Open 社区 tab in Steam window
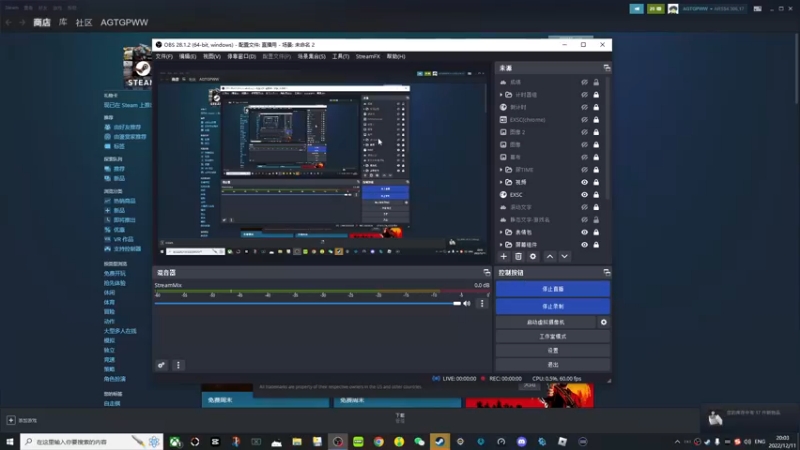This screenshot has width=800, height=450. coord(84,22)
